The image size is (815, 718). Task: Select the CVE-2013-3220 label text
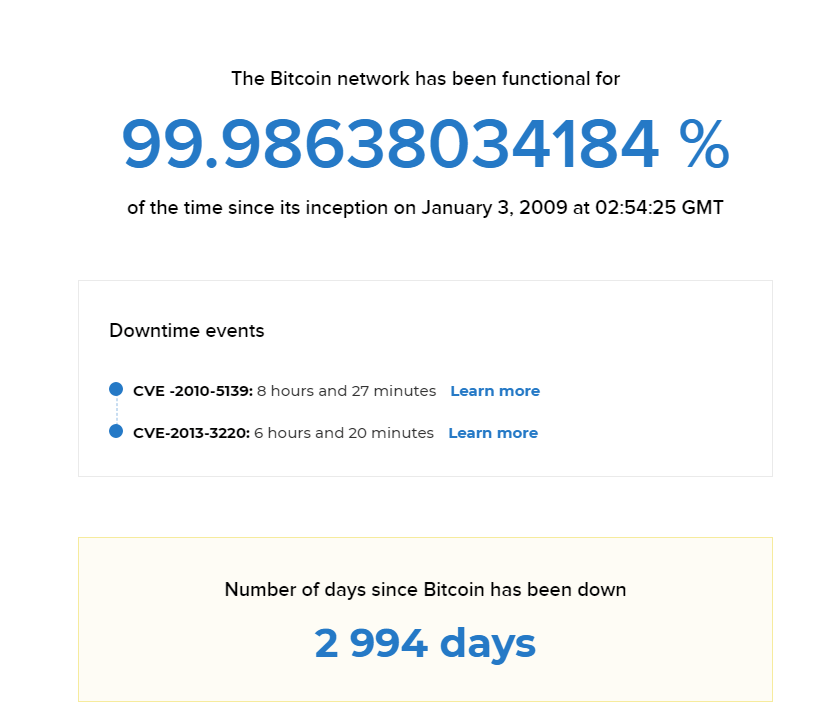click(191, 433)
